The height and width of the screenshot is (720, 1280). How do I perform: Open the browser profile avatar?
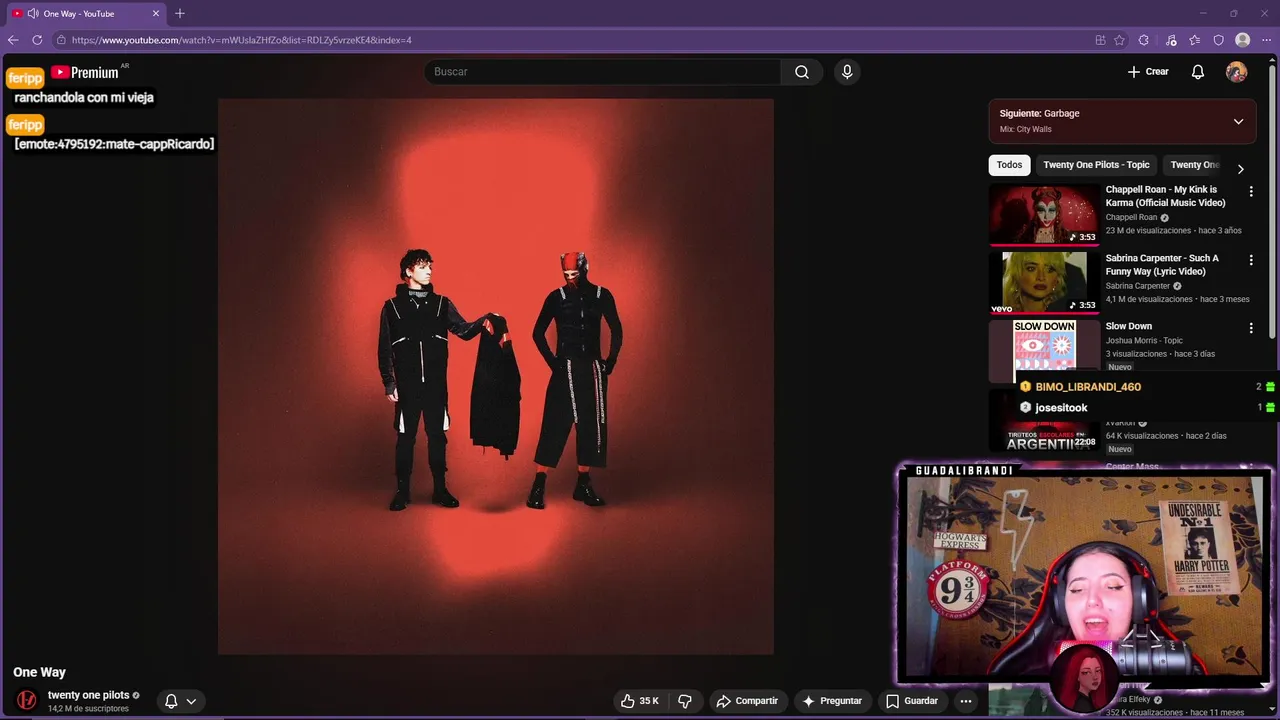coord(1243,40)
